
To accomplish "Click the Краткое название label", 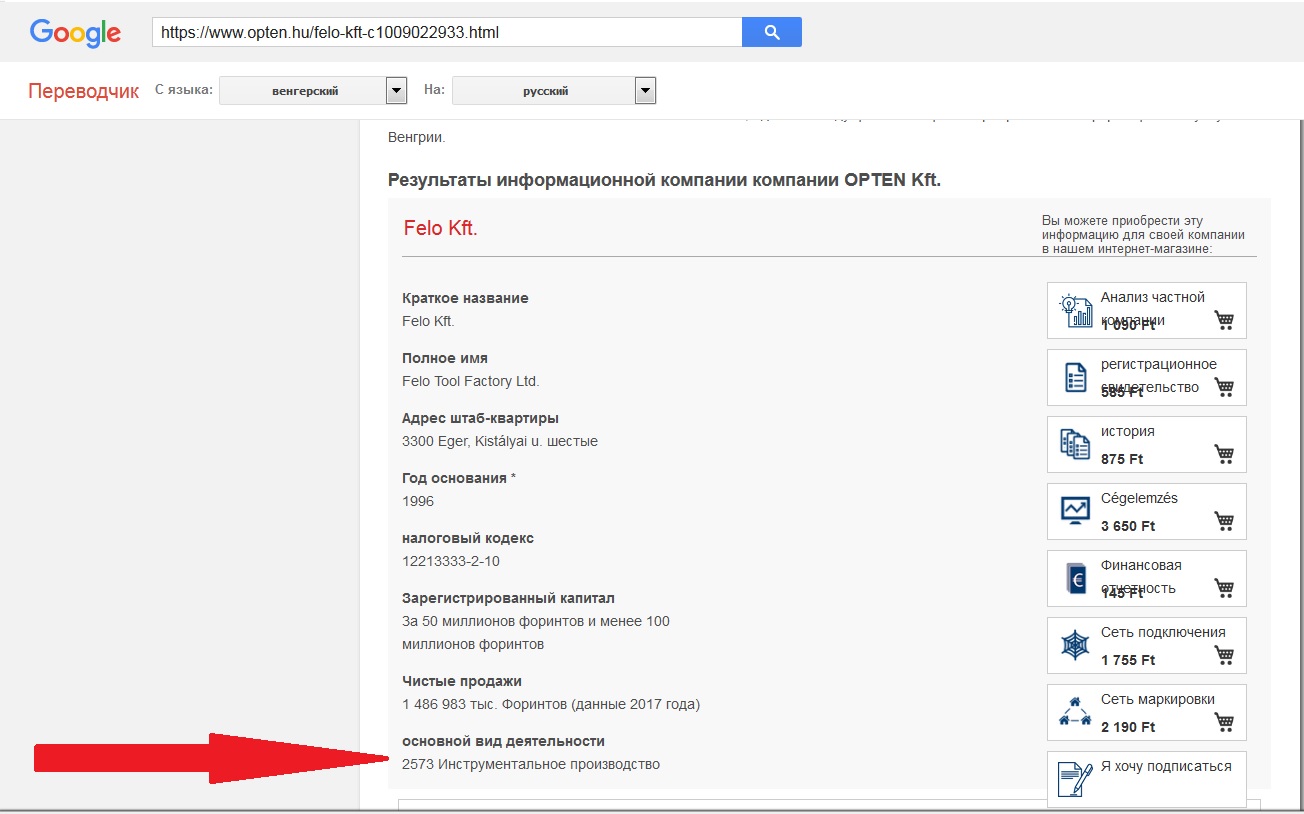I will (465, 298).
